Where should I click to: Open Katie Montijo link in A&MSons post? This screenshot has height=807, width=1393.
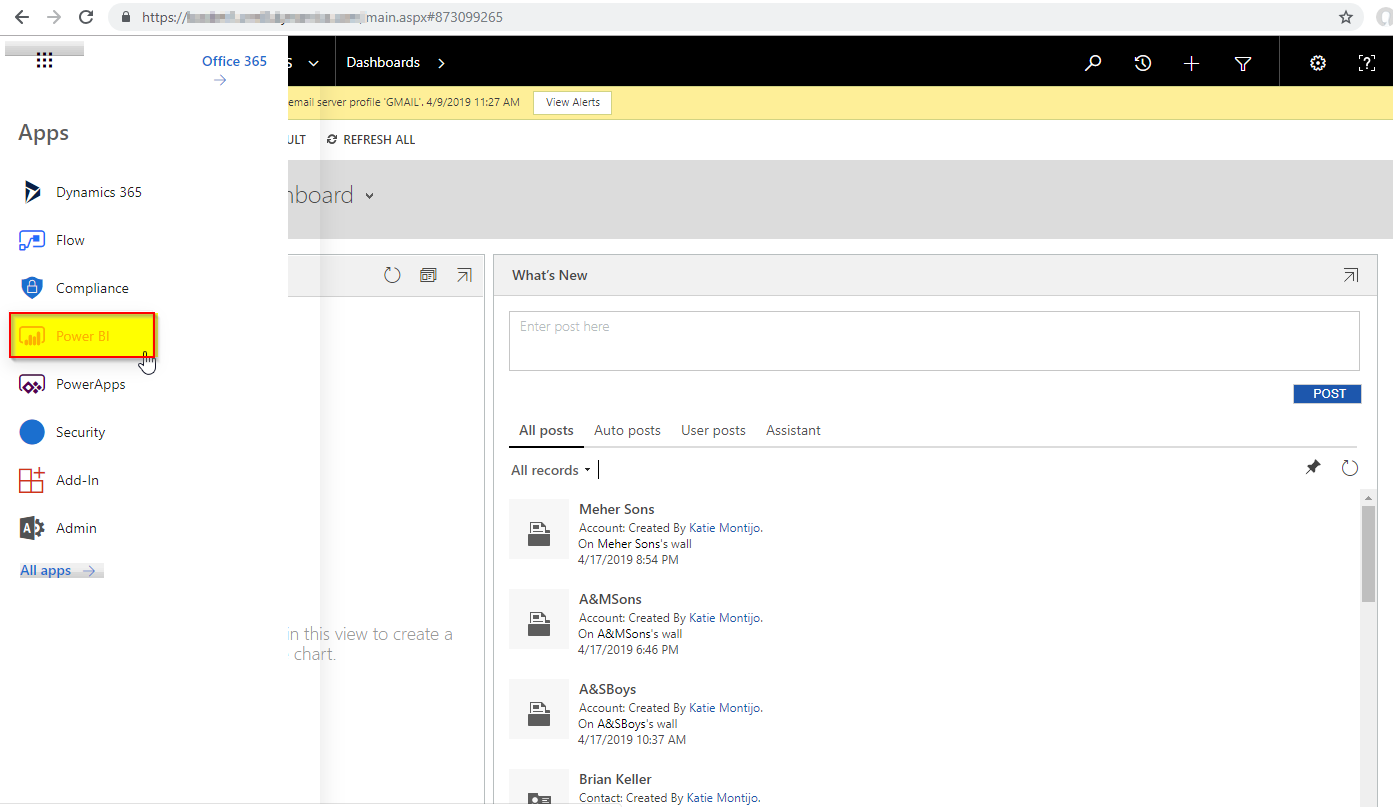[x=725, y=618]
